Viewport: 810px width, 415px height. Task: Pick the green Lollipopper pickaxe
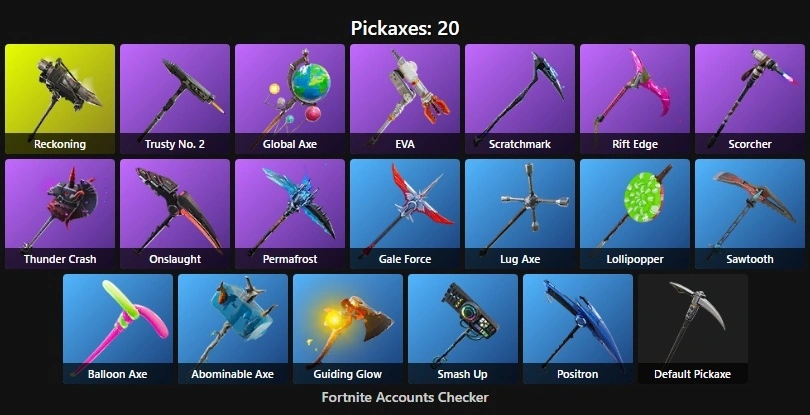(634, 214)
